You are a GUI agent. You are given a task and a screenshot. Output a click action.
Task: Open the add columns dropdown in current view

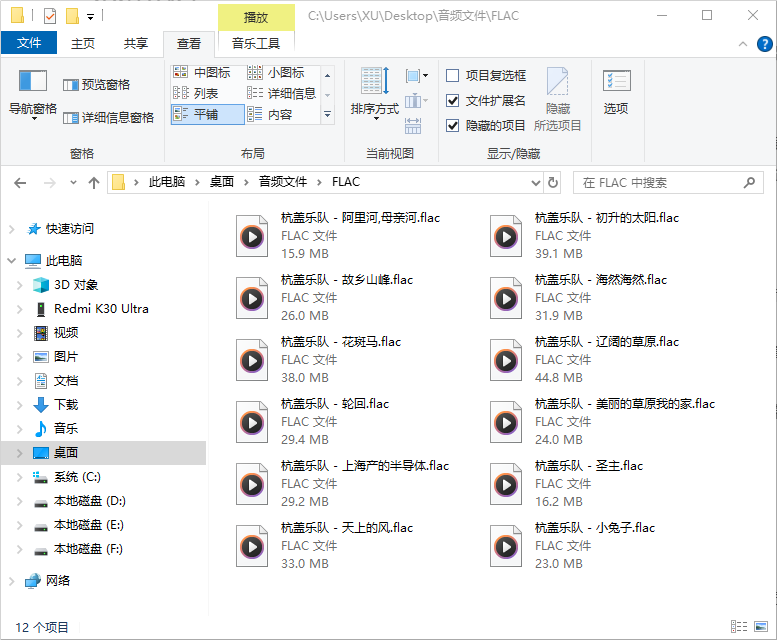[417, 102]
